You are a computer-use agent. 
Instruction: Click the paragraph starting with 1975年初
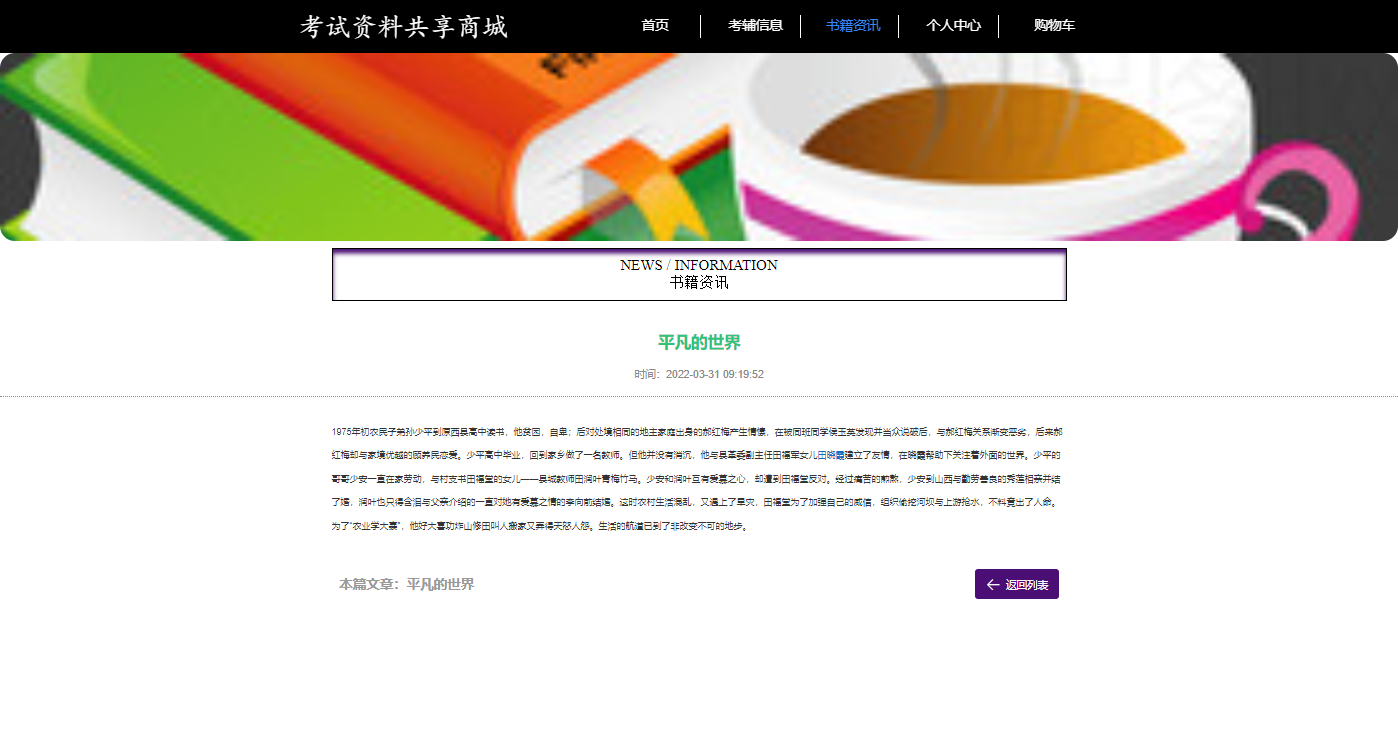[x=699, y=478]
